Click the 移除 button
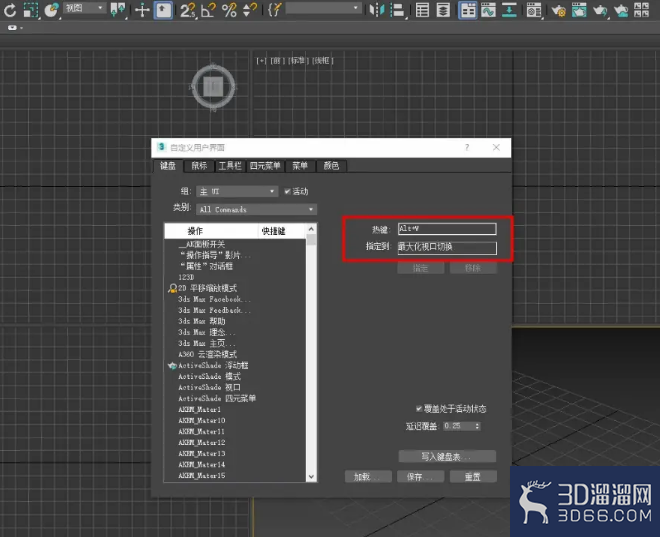 pyautogui.click(x=473, y=268)
